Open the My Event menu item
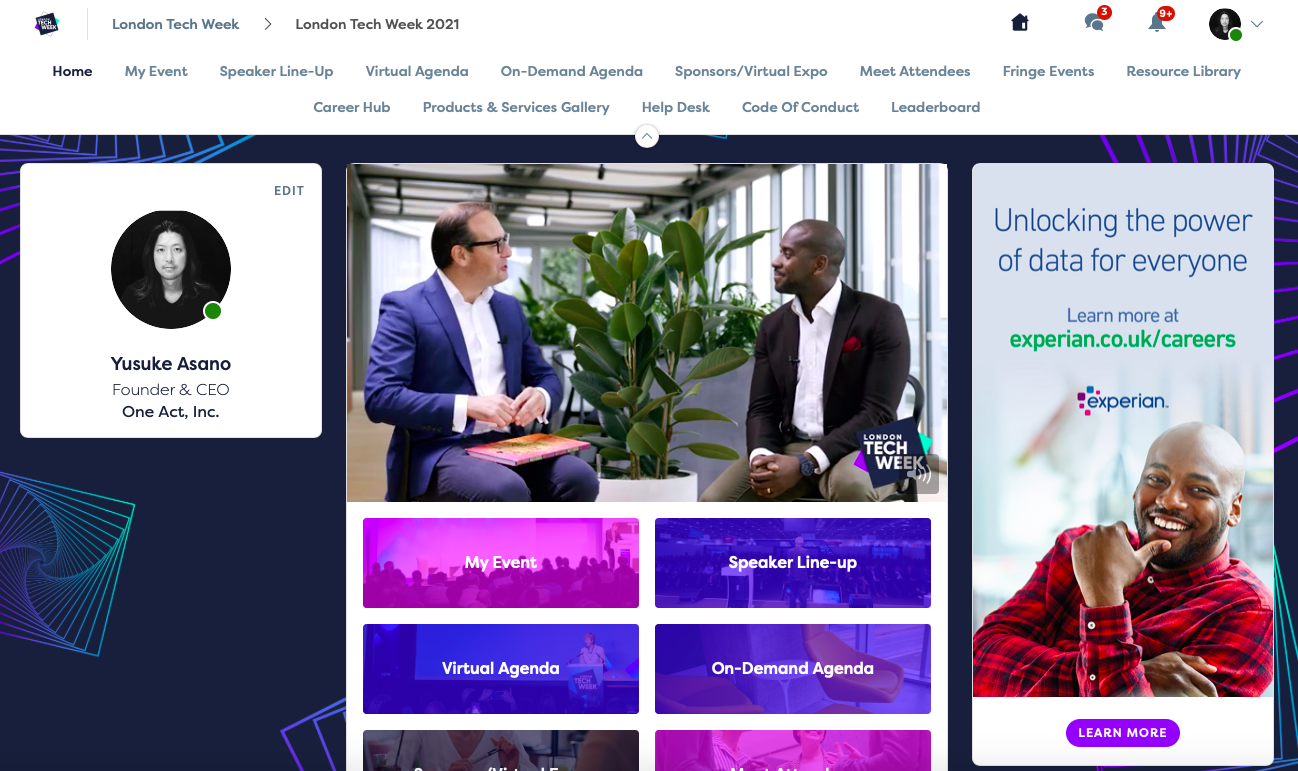 click(x=156, y=71)
